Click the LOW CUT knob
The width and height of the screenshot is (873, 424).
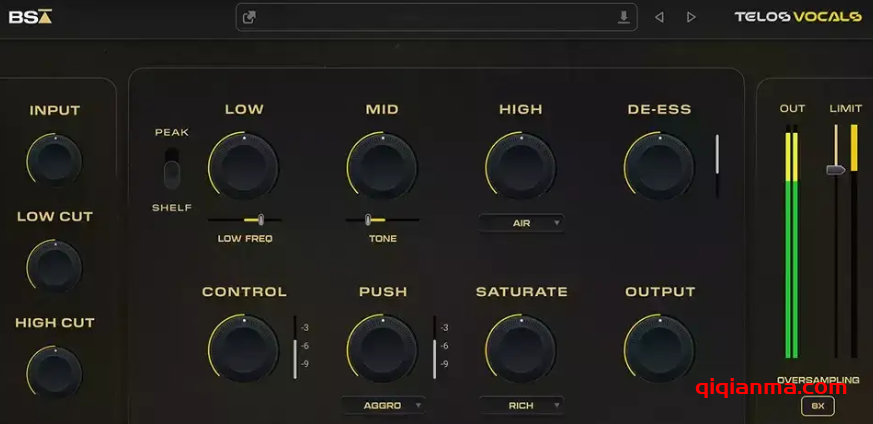tap(55, 268)
